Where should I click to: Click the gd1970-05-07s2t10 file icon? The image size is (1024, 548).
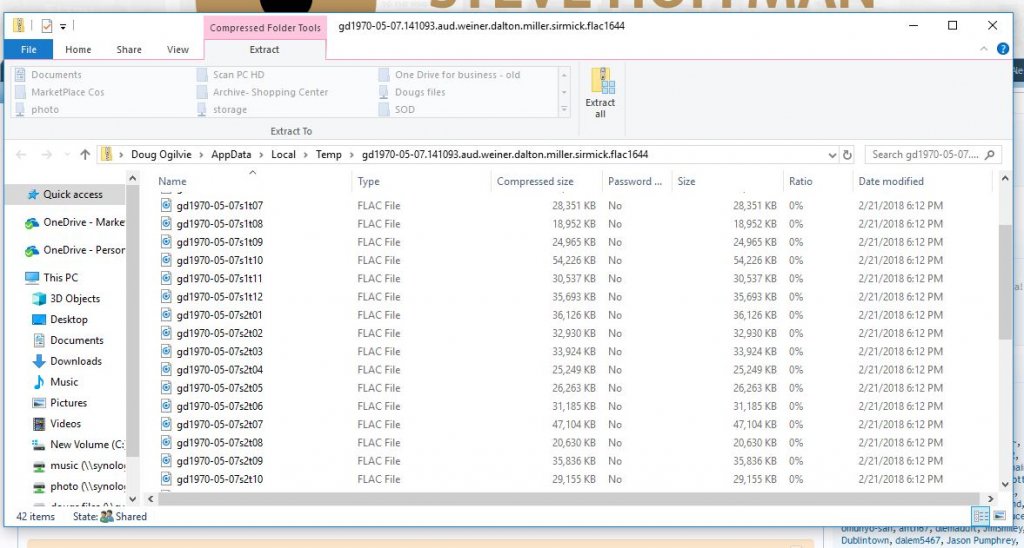coord(167,479)
